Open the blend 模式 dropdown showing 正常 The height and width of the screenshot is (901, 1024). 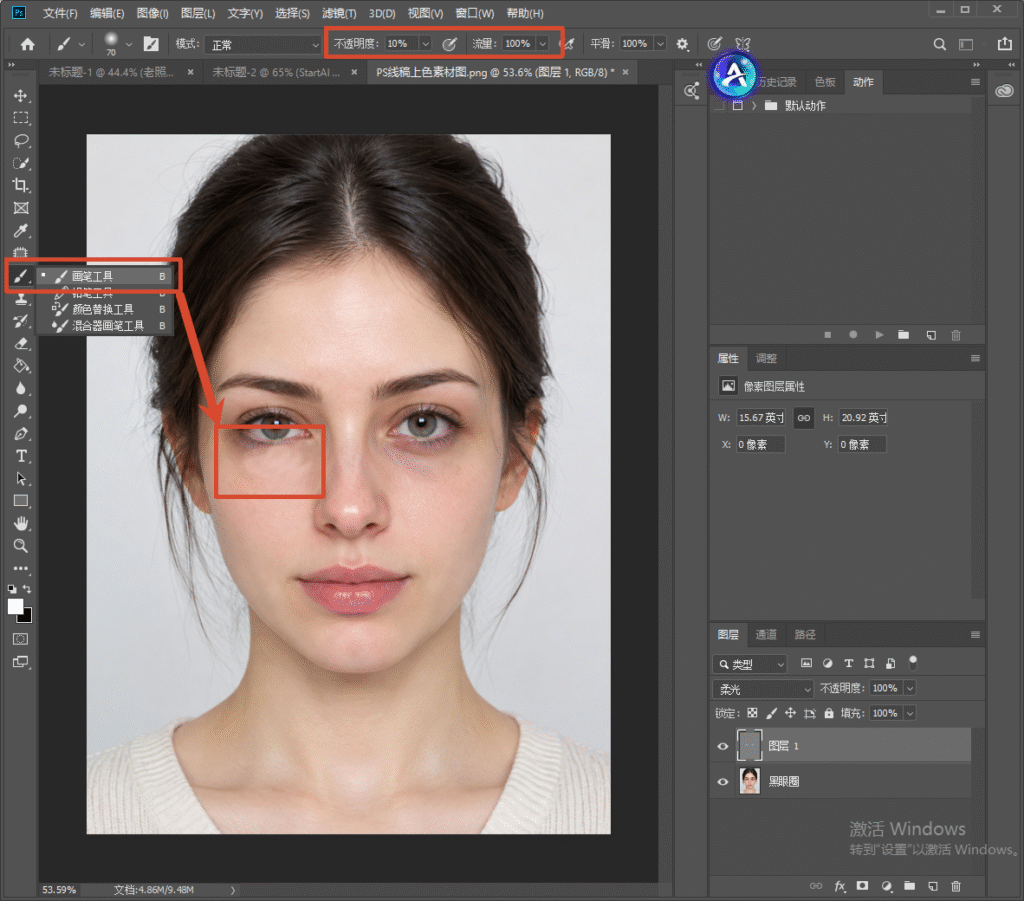[x=263, y=44]
